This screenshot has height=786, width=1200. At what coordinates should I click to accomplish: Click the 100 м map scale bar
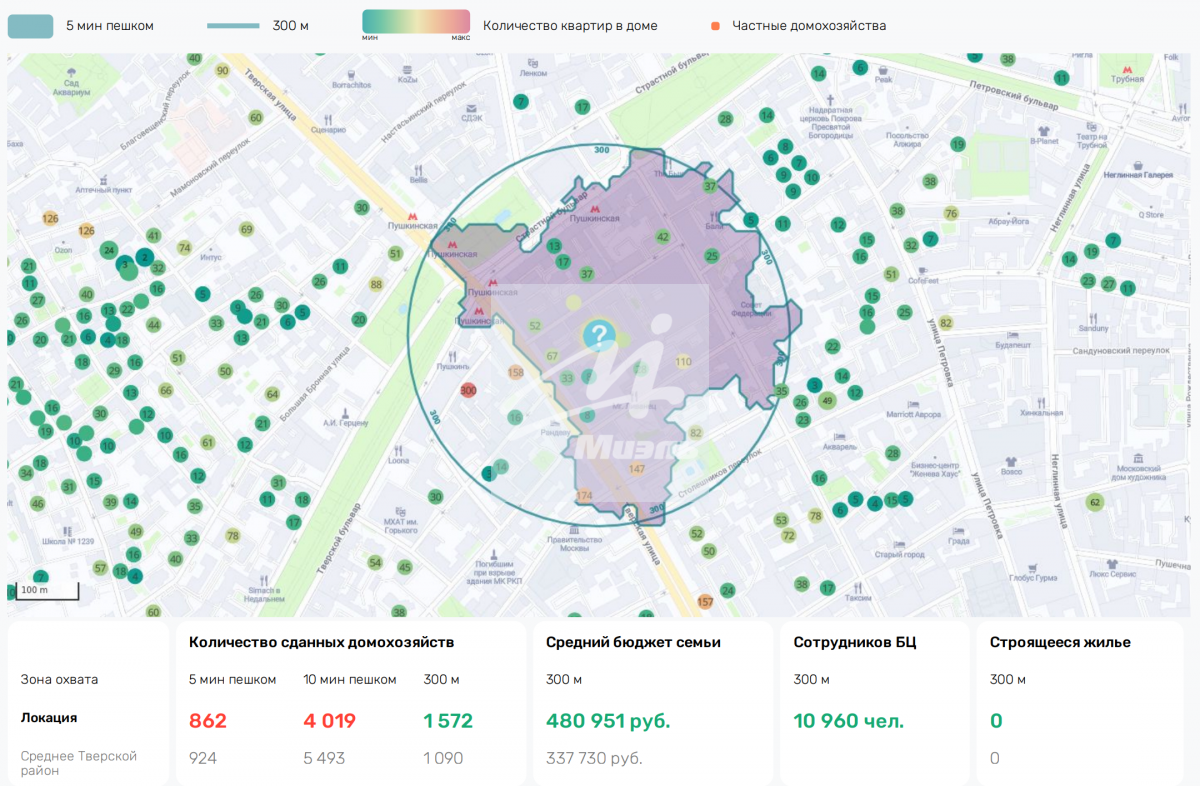pos(44,590)
